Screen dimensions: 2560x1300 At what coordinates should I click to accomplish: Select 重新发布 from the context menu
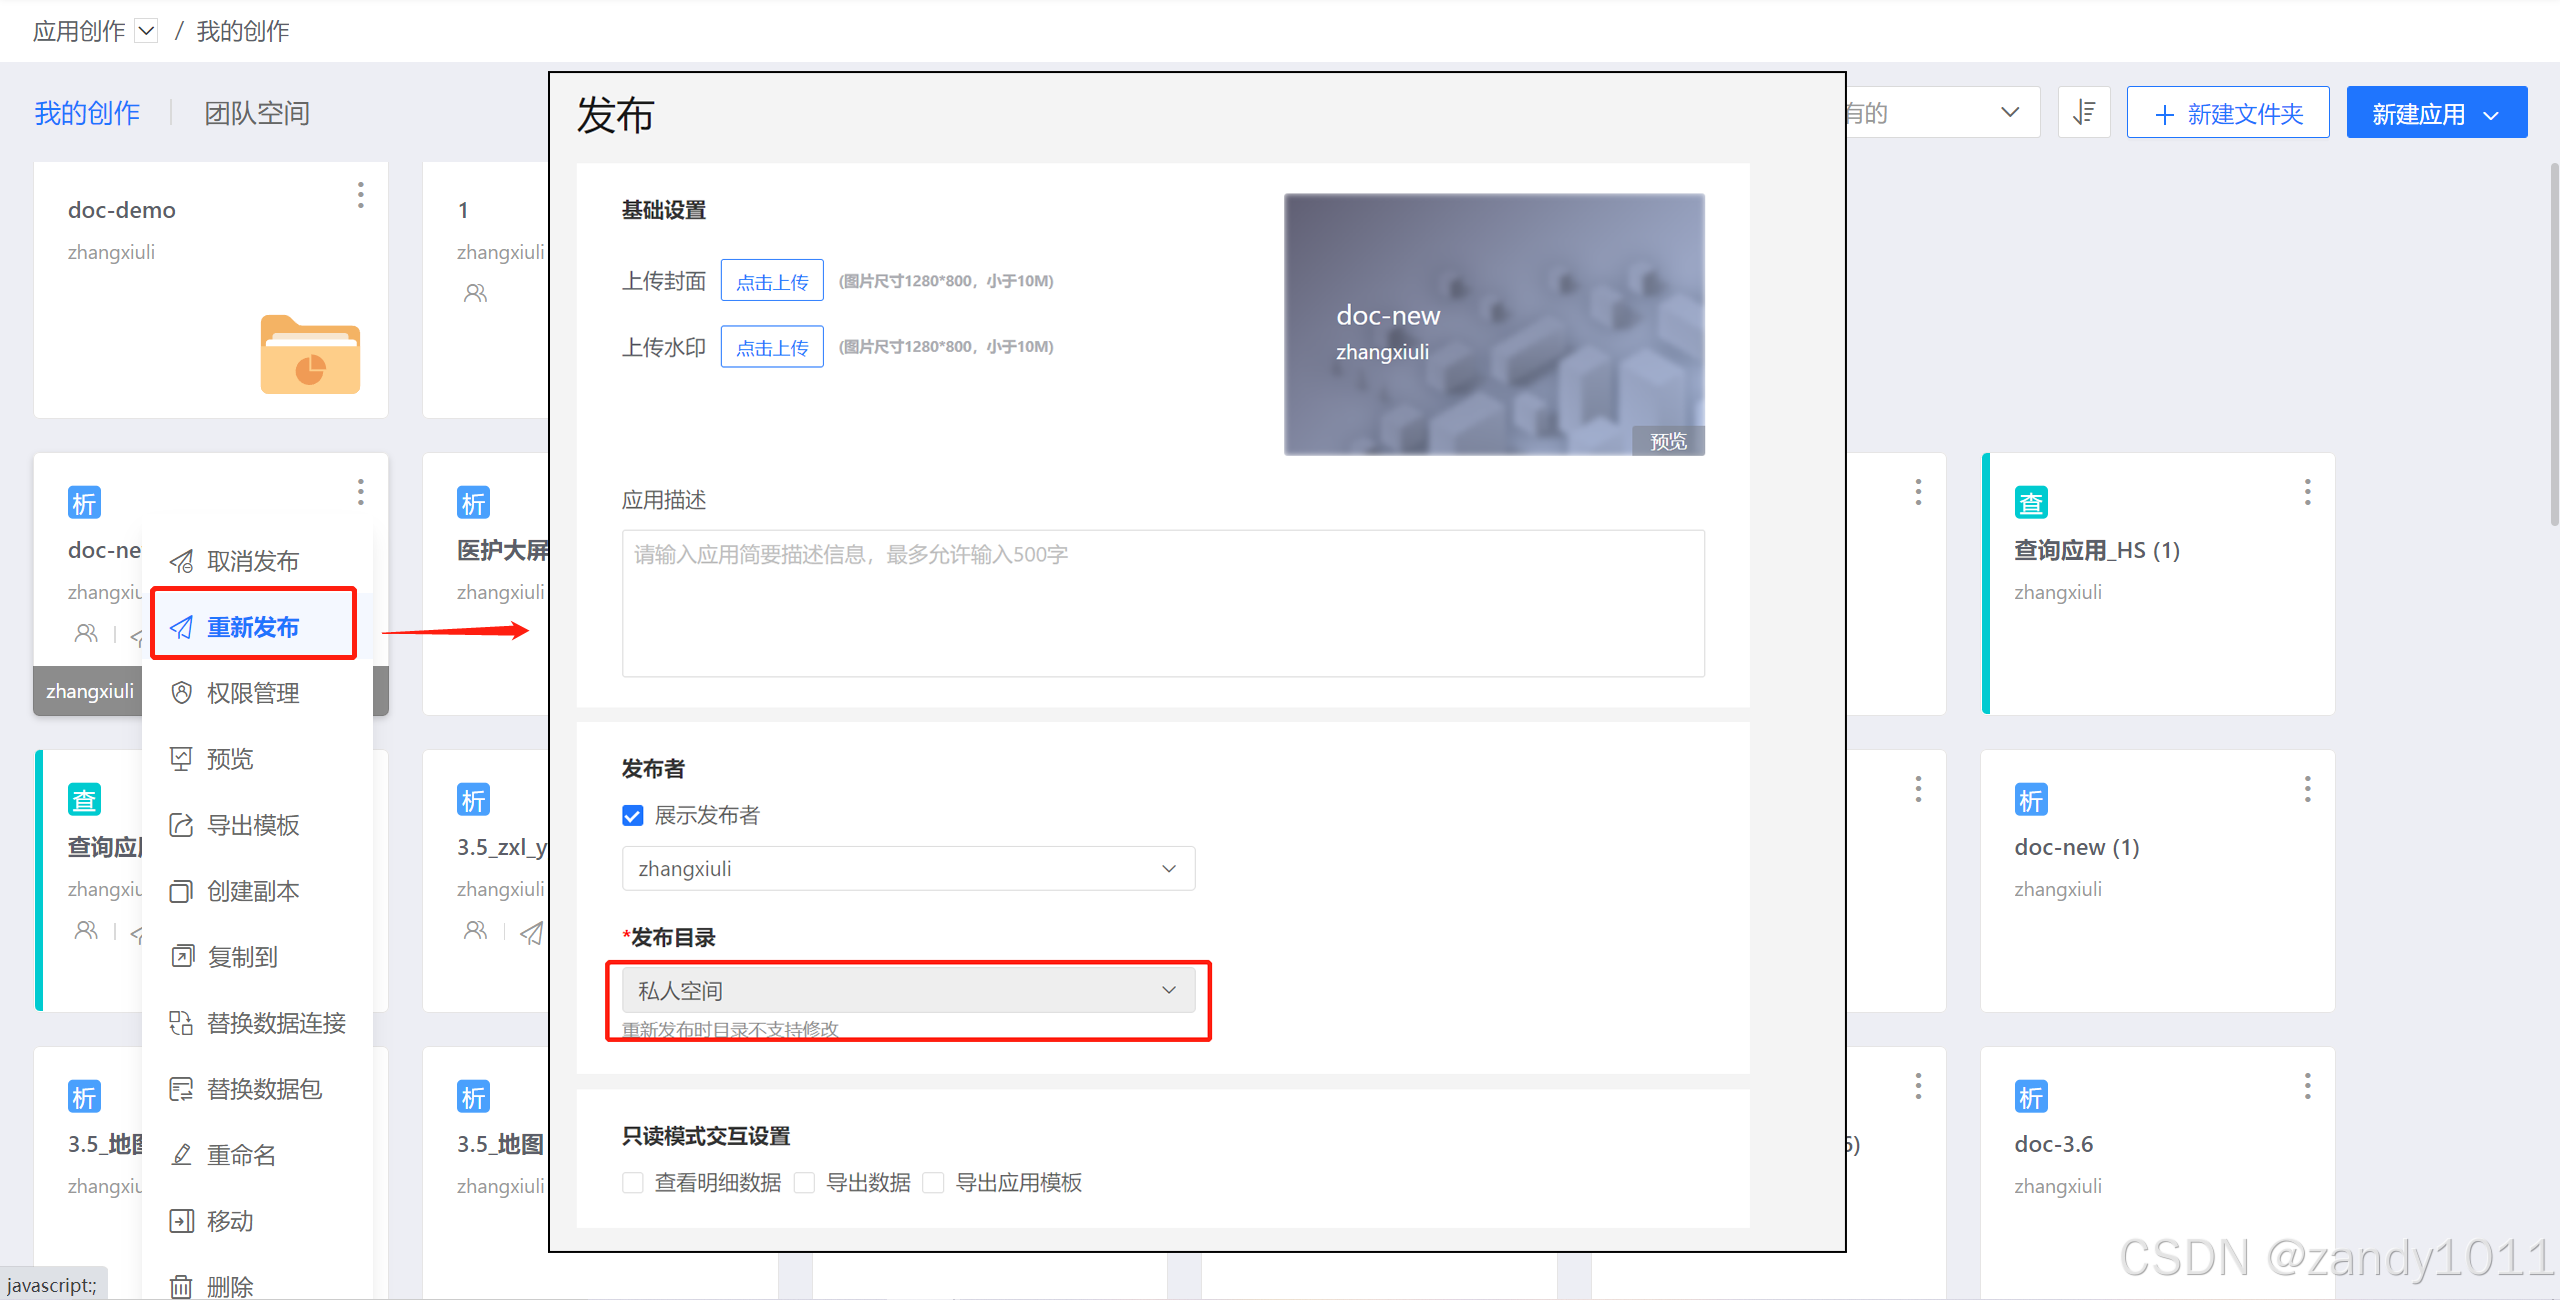253,627
